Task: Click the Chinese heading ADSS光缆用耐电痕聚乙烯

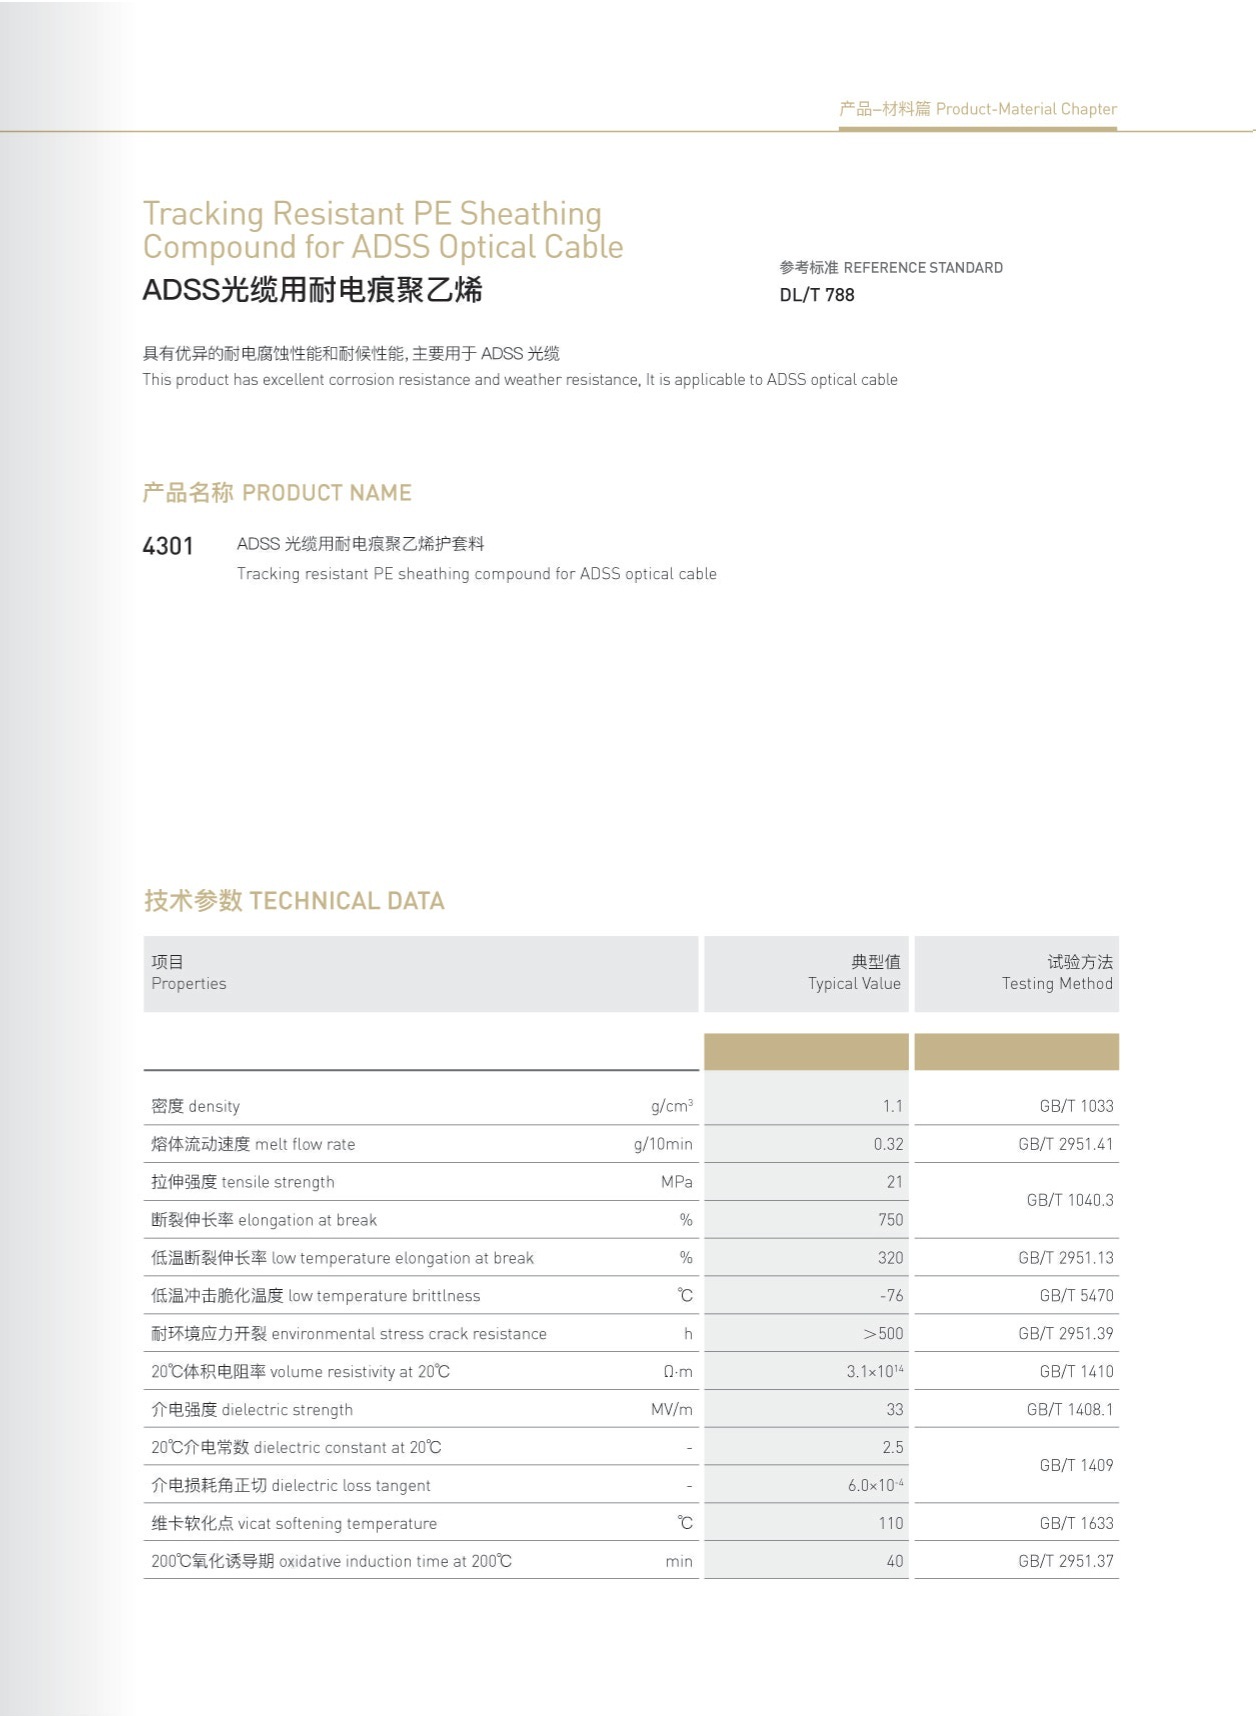Action: pyautogui.click(x=312, y=290)
